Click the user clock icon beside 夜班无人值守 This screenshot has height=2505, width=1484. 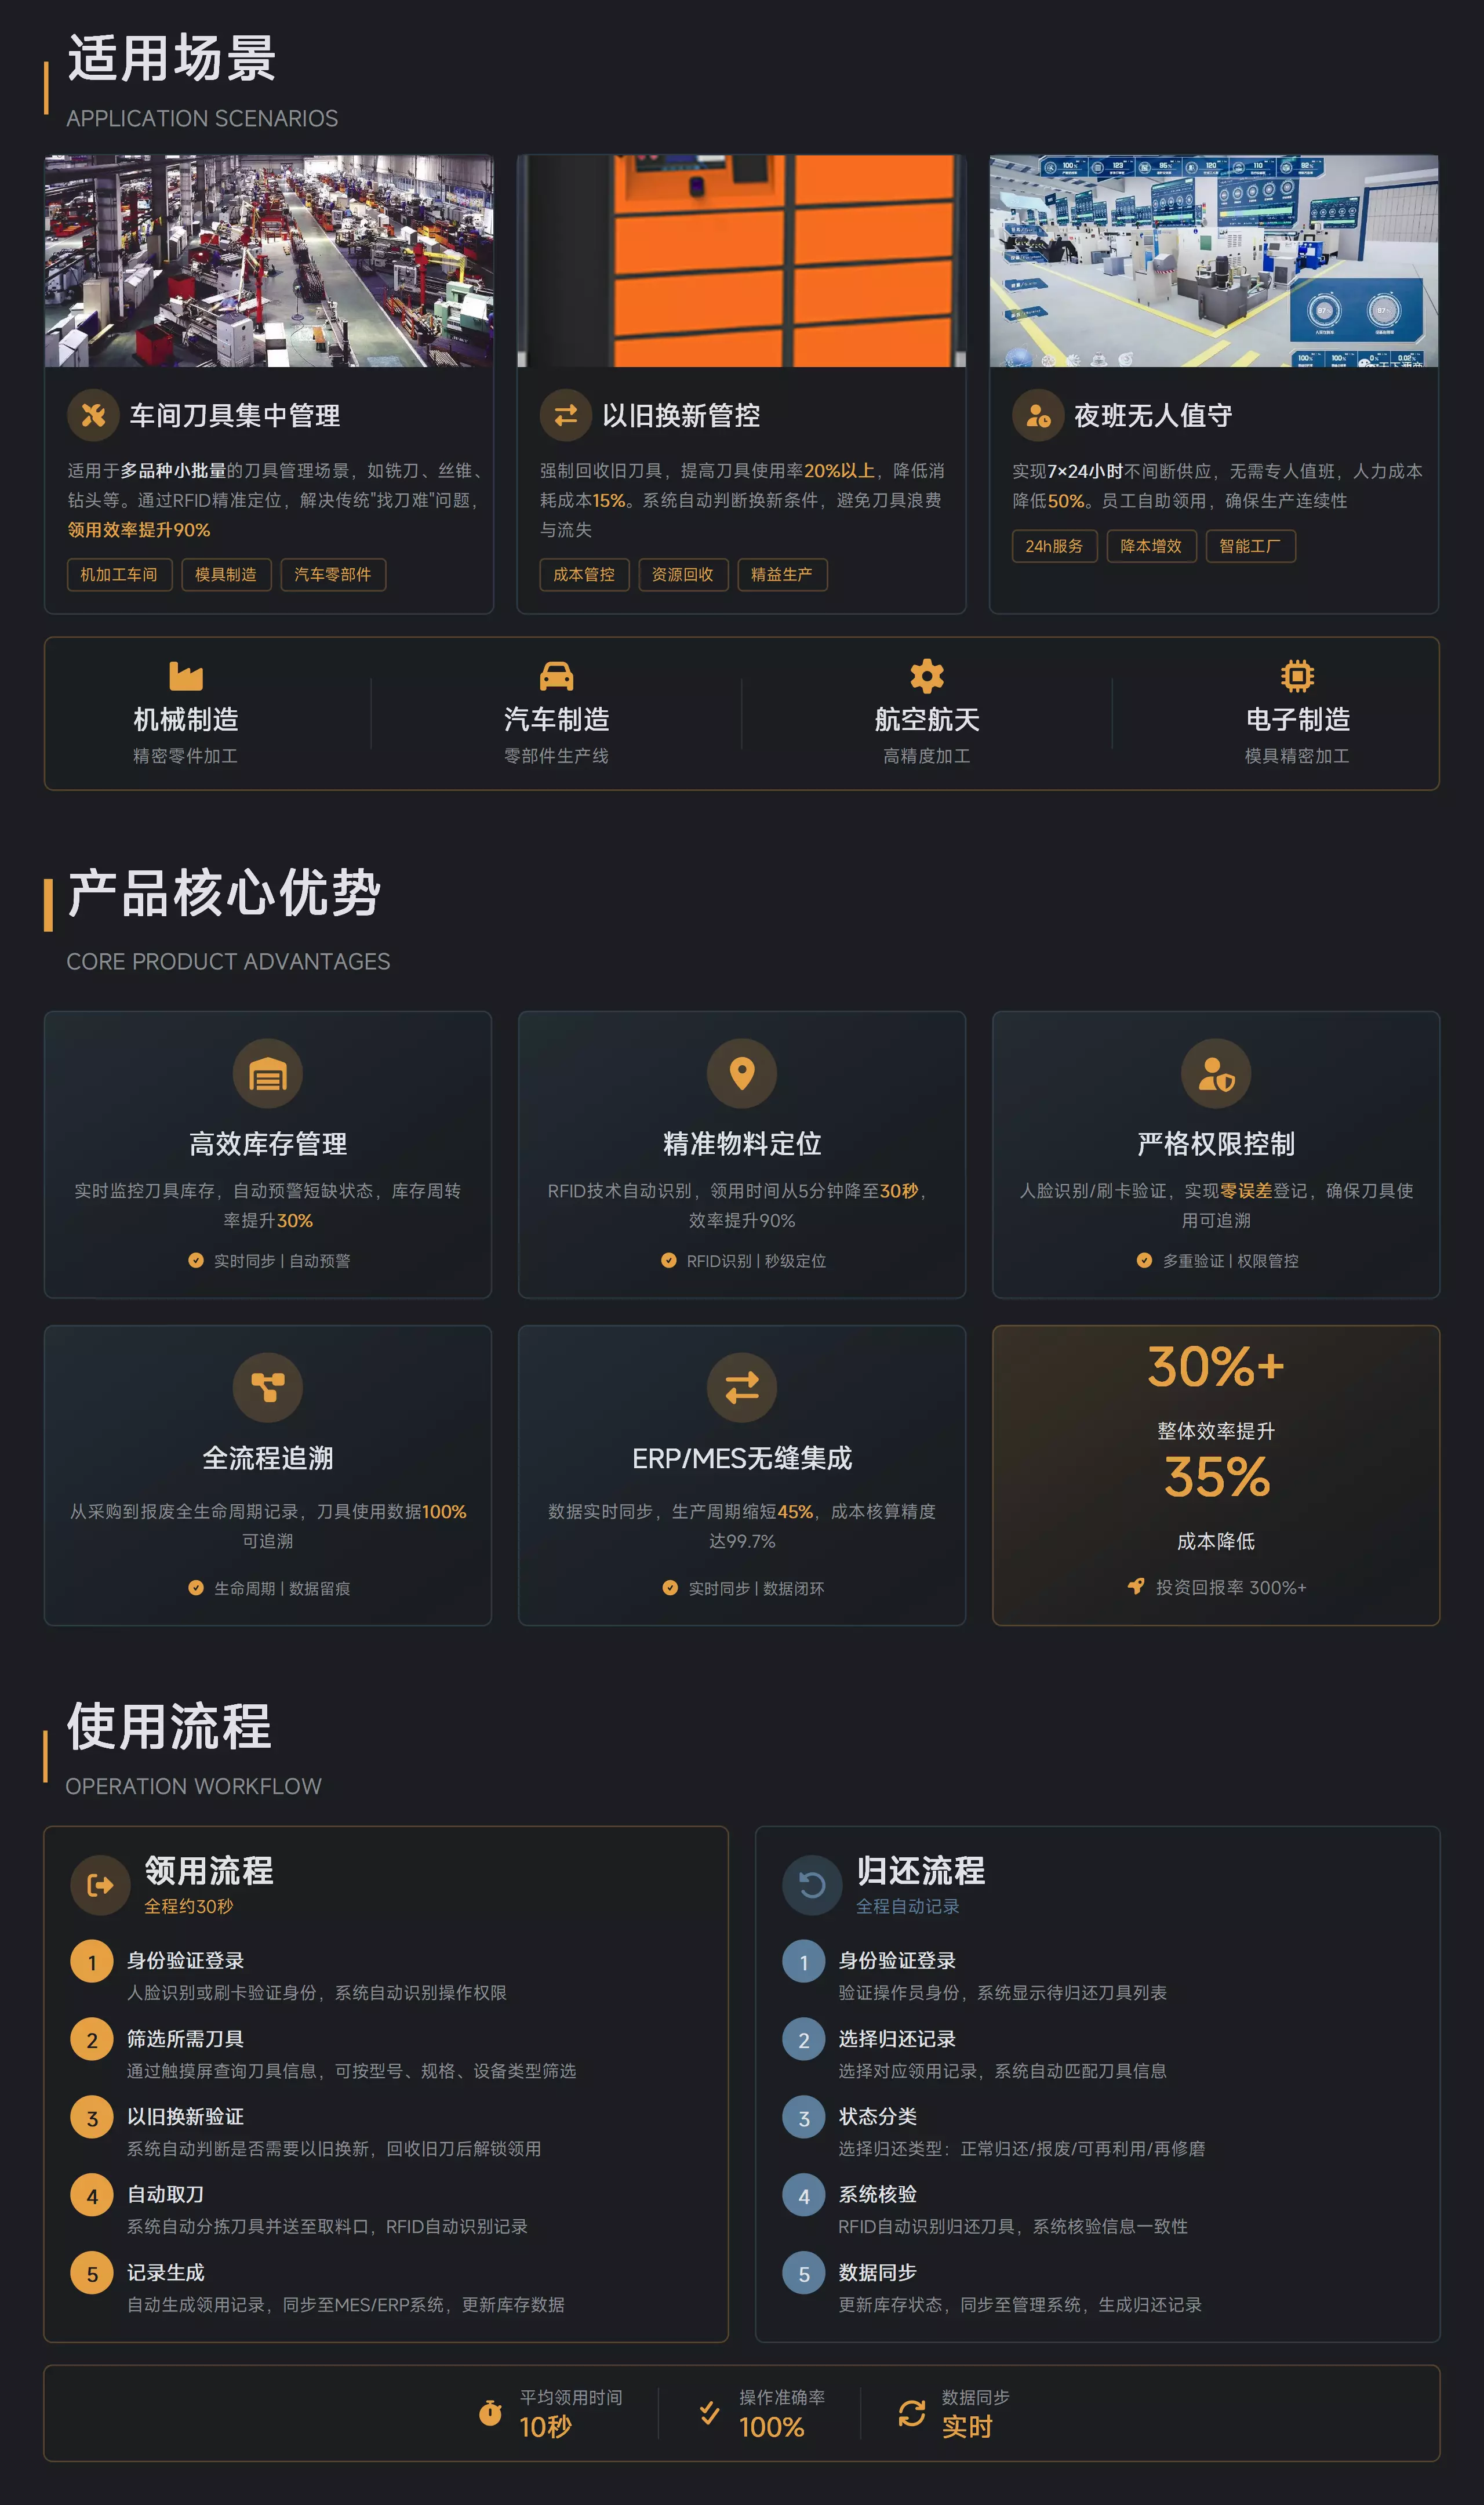(1038, 415)
